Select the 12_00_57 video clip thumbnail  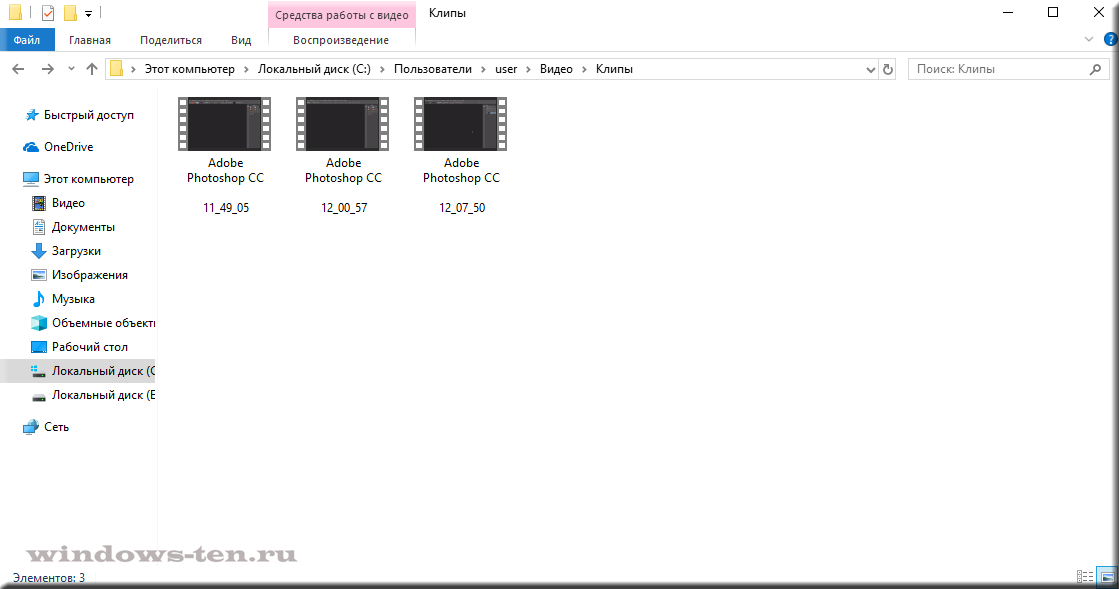click(343, 123)
